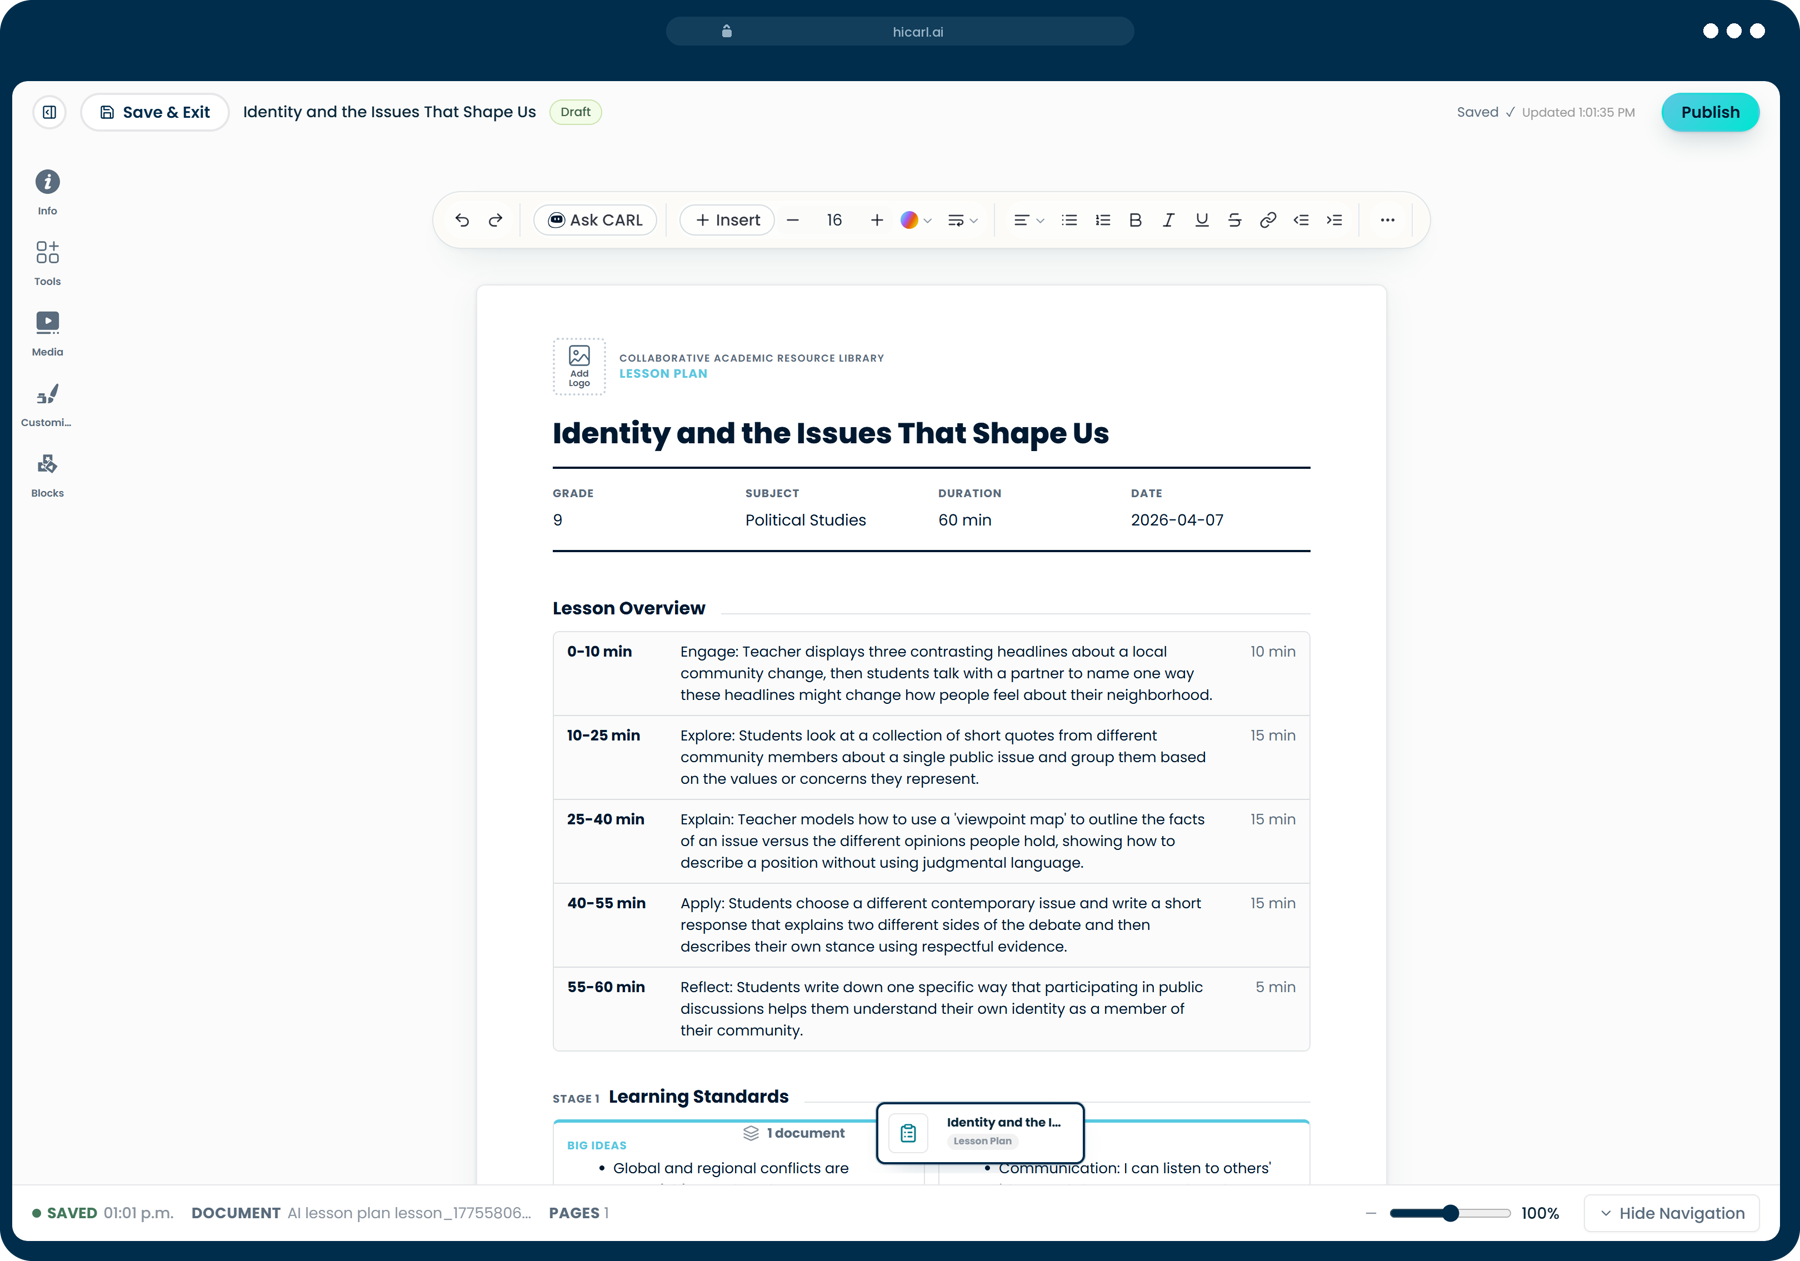Click the document title in header
The width and height of the screenshot is (1800, 1261).
[x=389, y=112]
